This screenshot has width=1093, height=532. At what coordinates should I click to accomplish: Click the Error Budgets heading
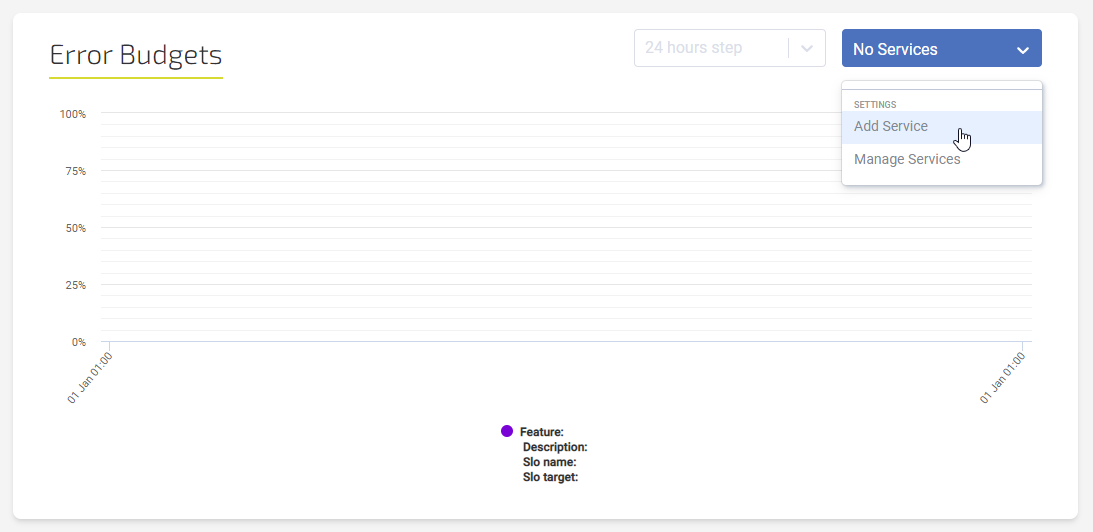point(136,54)
